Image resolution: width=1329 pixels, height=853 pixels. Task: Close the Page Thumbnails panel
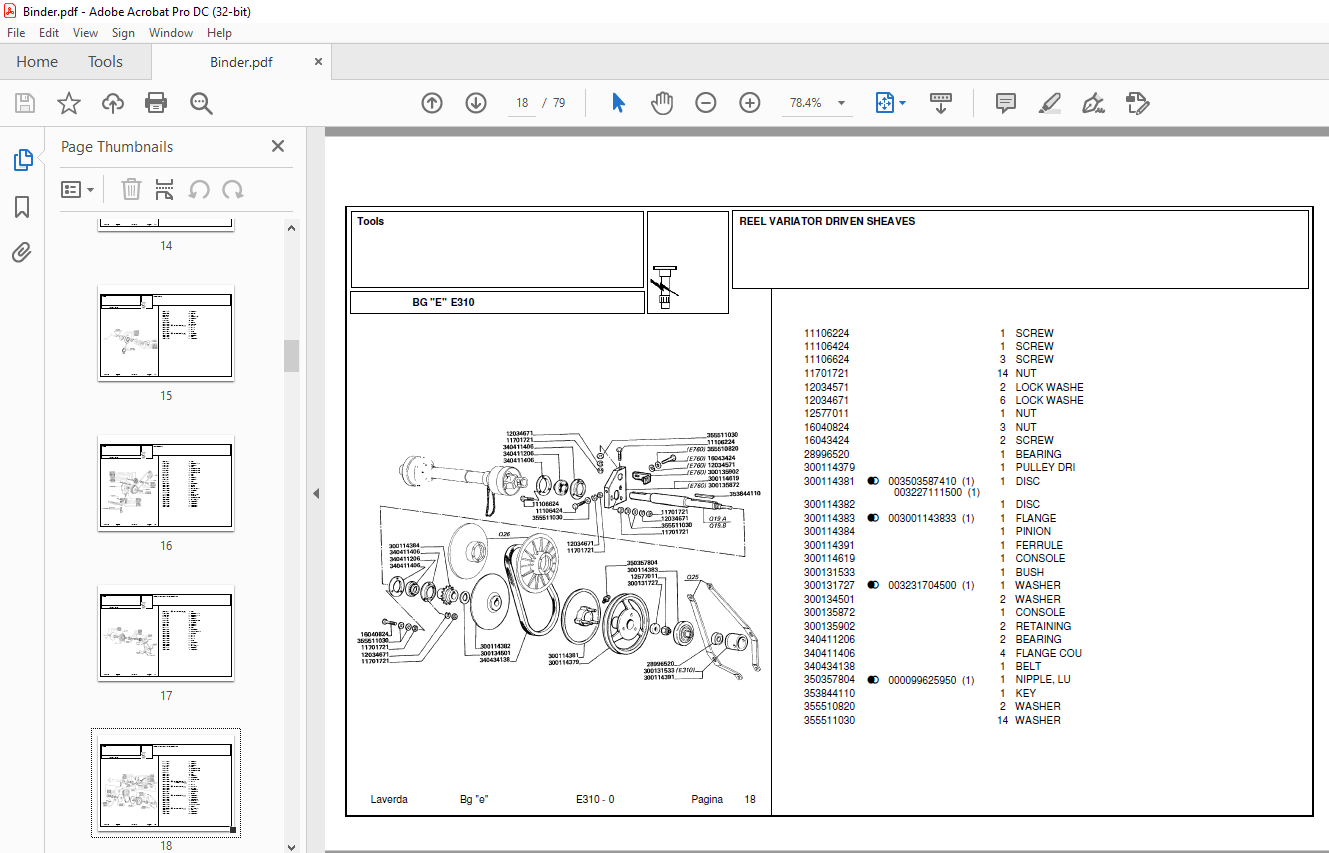tap(278, 146)
